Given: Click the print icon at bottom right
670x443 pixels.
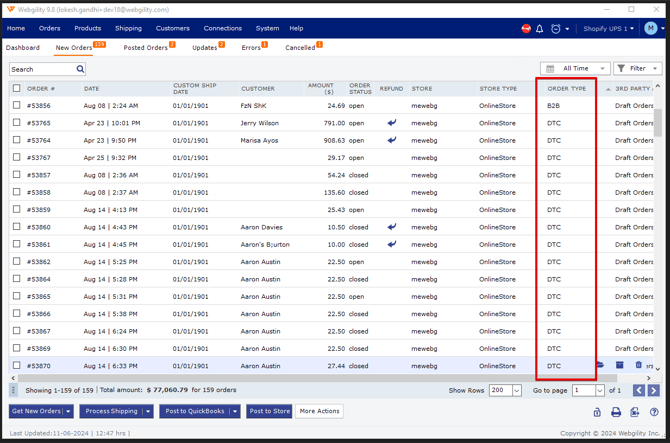Looking at the screenshot, I should 616,412.
